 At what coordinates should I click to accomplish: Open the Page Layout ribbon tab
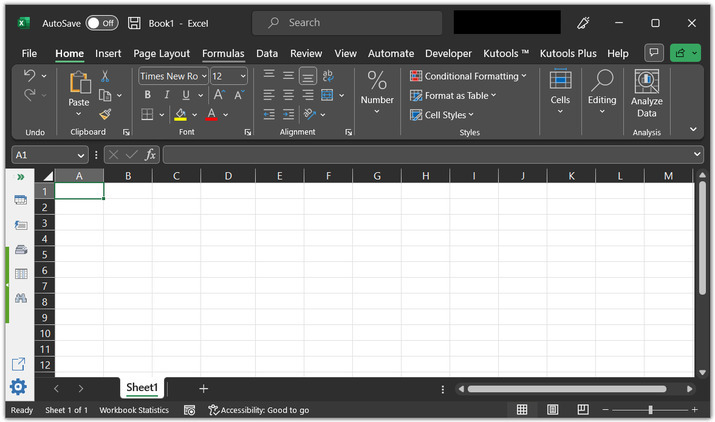[161, 53]
